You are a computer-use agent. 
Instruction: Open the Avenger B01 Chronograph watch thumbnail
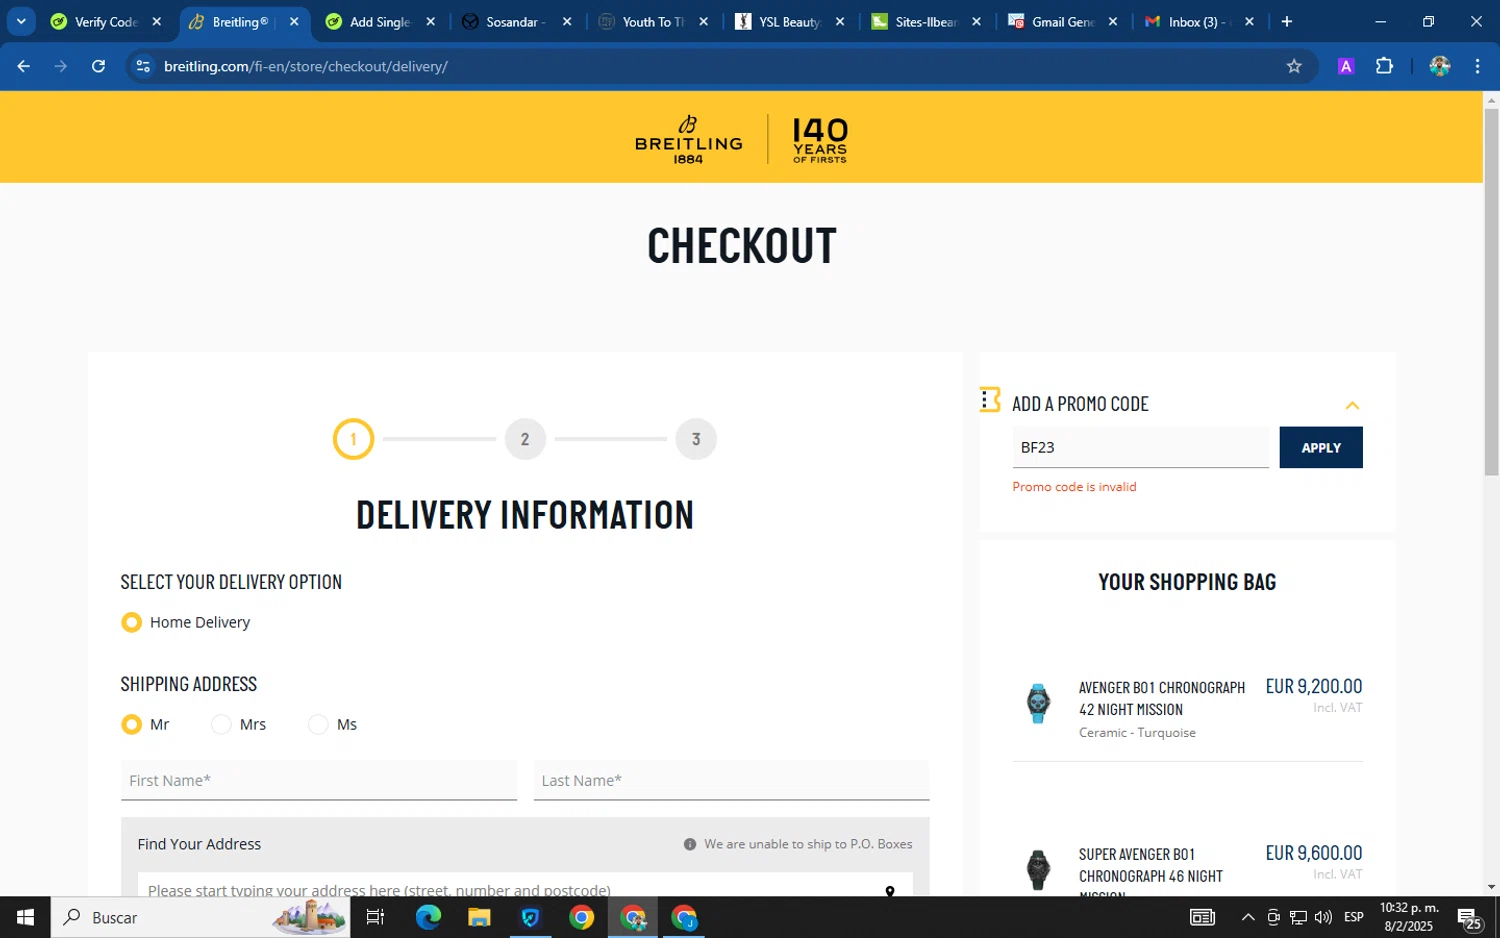point(1038,703)
